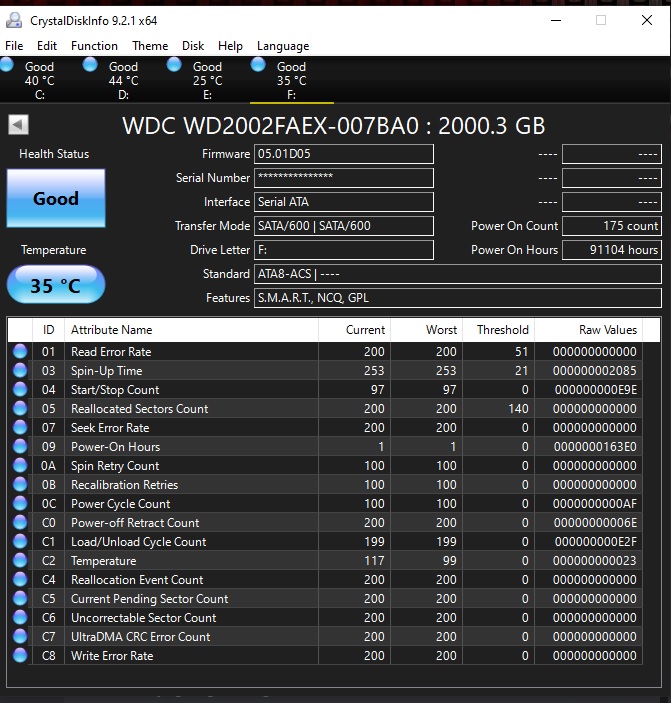Click status orb for Read Error Rate
The image size is (671, 703).
point(20,352)
